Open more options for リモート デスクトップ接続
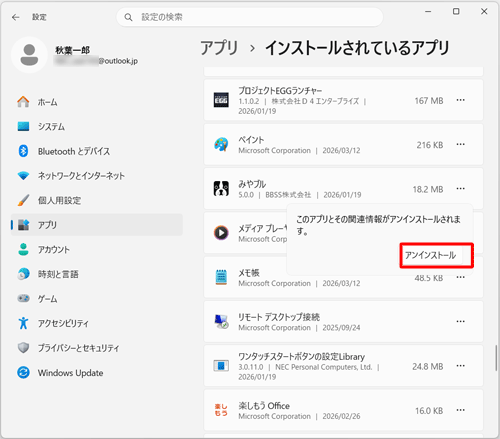500x439 pixels. coord(460,321)
